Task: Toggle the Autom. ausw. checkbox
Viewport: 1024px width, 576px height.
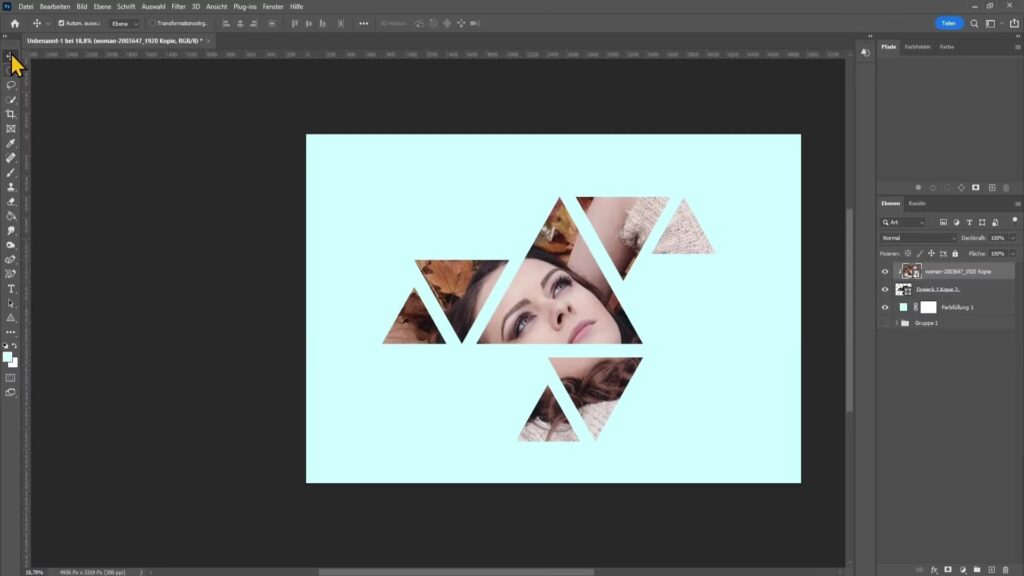Action: pos(62,23)
